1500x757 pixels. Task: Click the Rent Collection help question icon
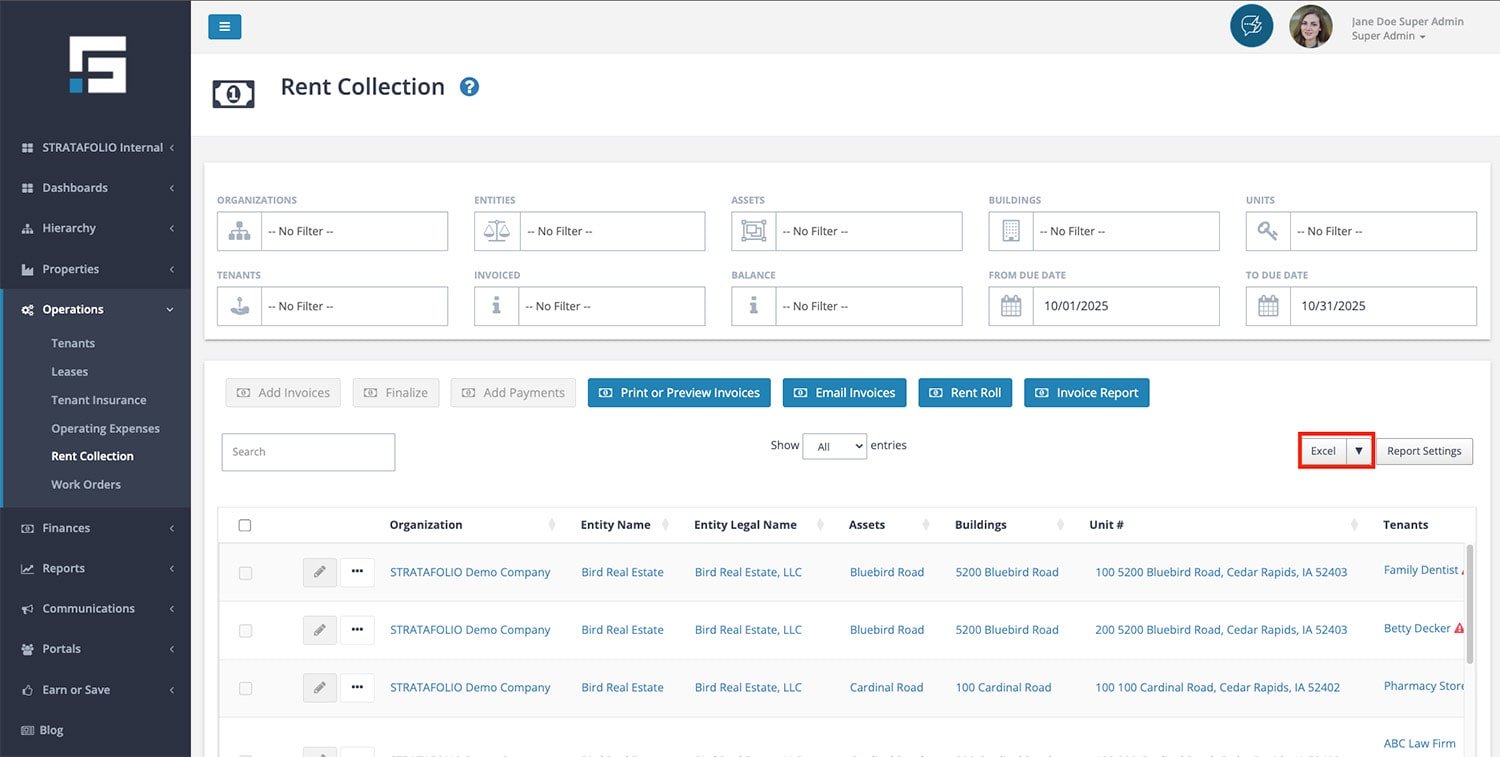tap(469, 87)
